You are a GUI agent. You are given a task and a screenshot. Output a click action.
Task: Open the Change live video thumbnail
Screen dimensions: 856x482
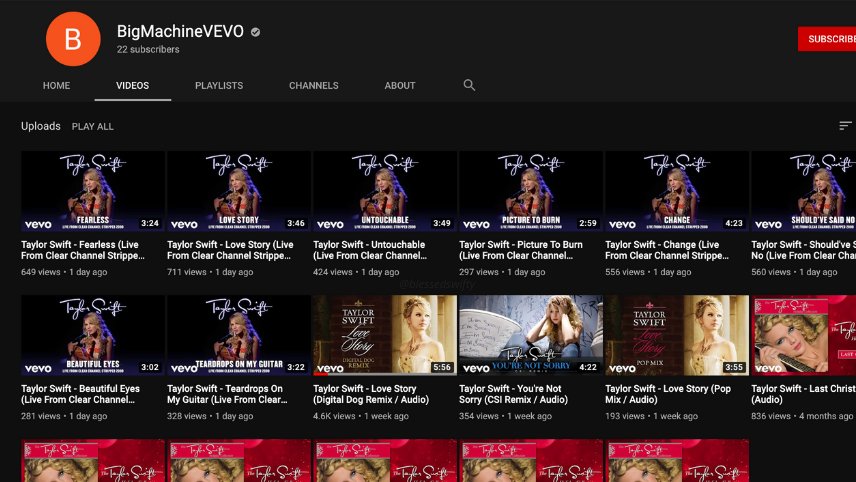[677, 191]
